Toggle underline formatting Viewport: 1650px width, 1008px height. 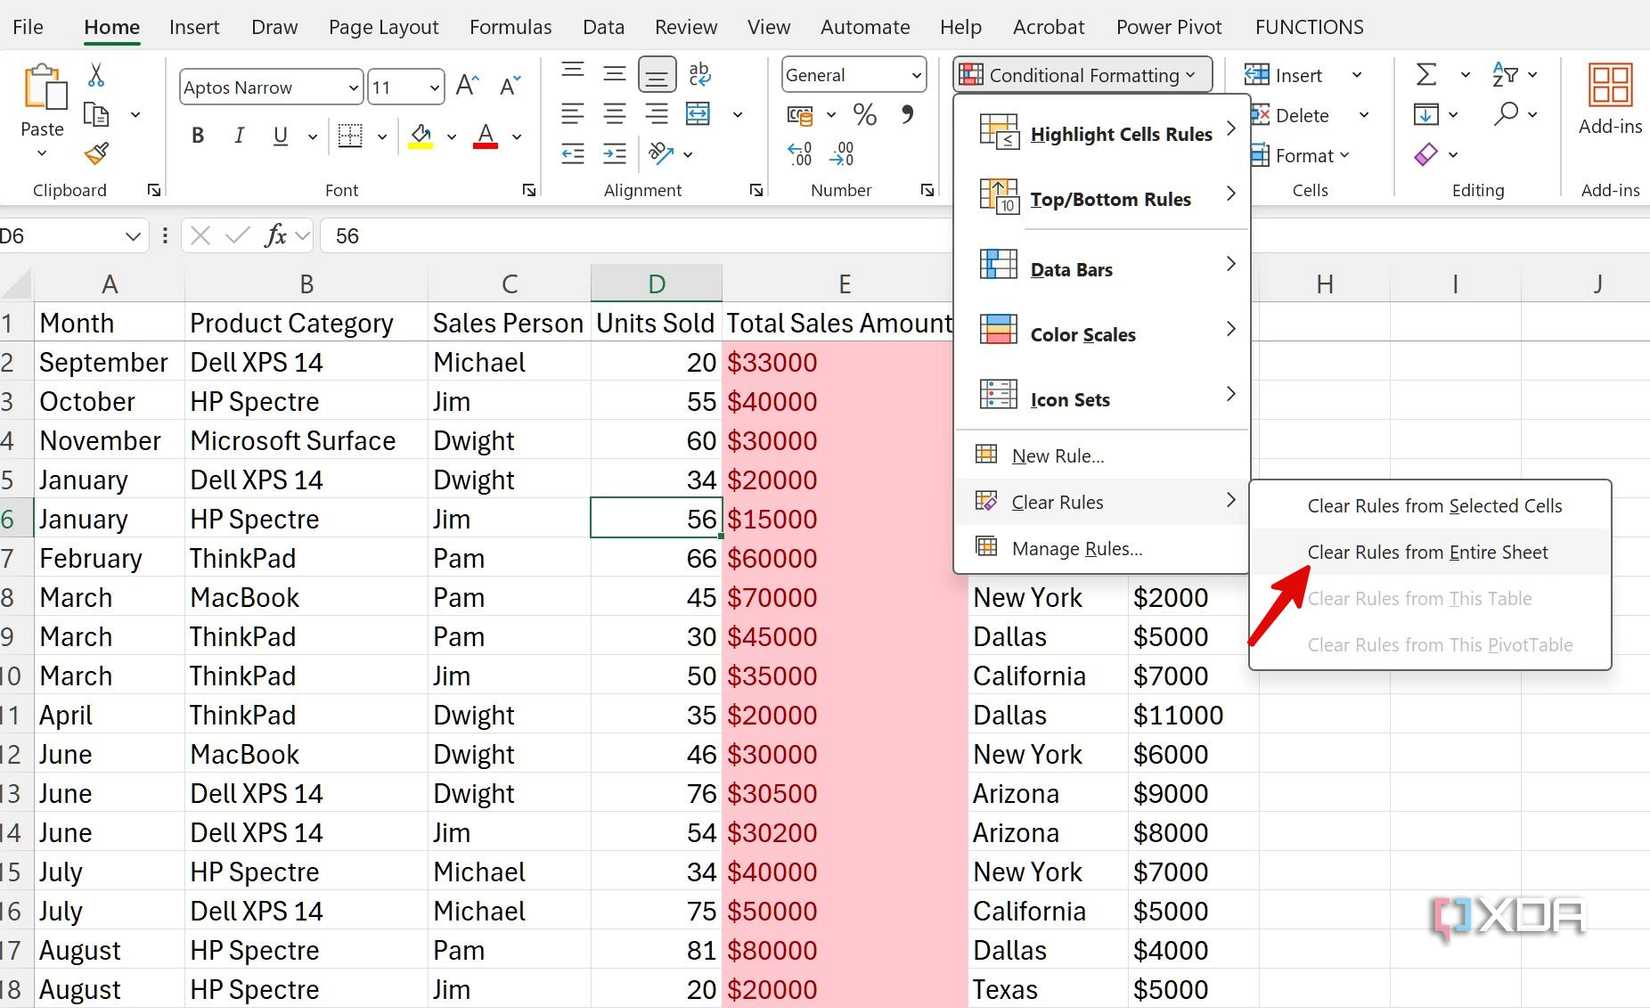point(280,136)
